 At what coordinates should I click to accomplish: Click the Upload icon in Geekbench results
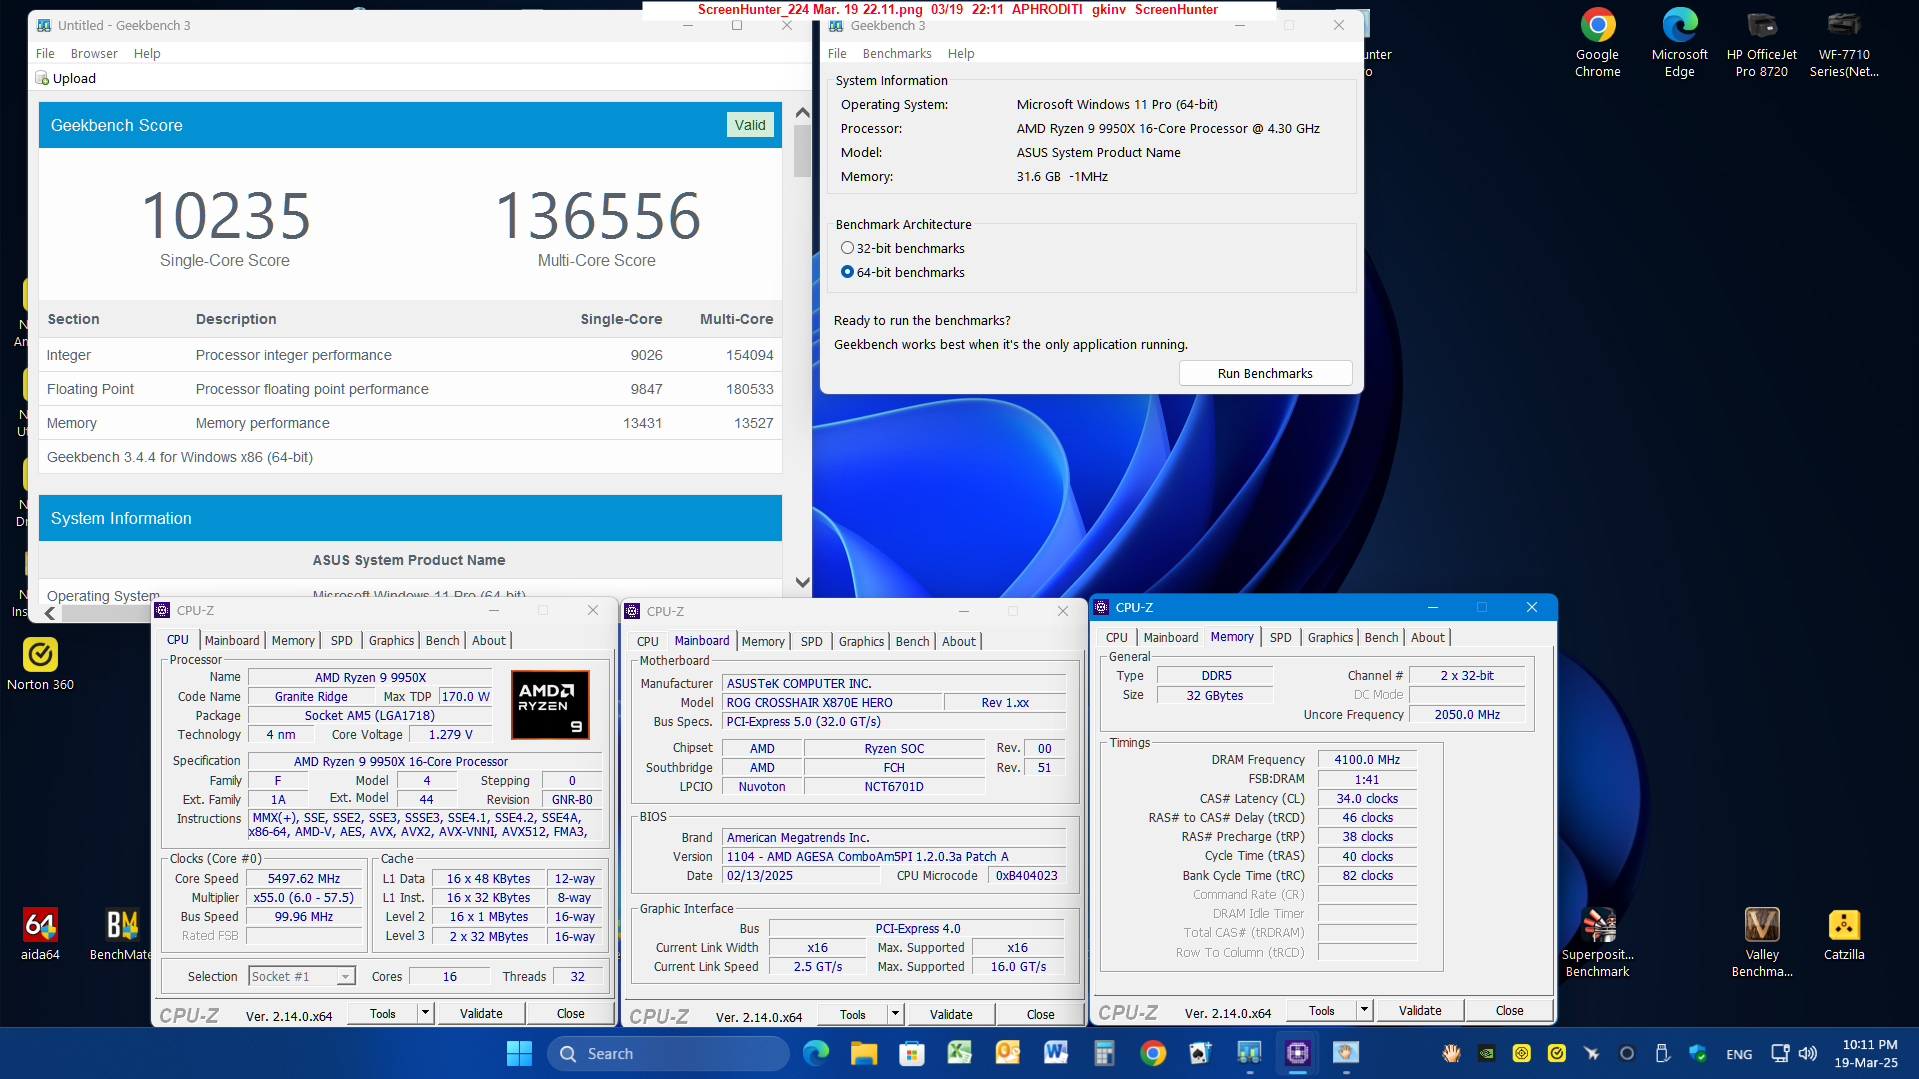click(42, 78)
